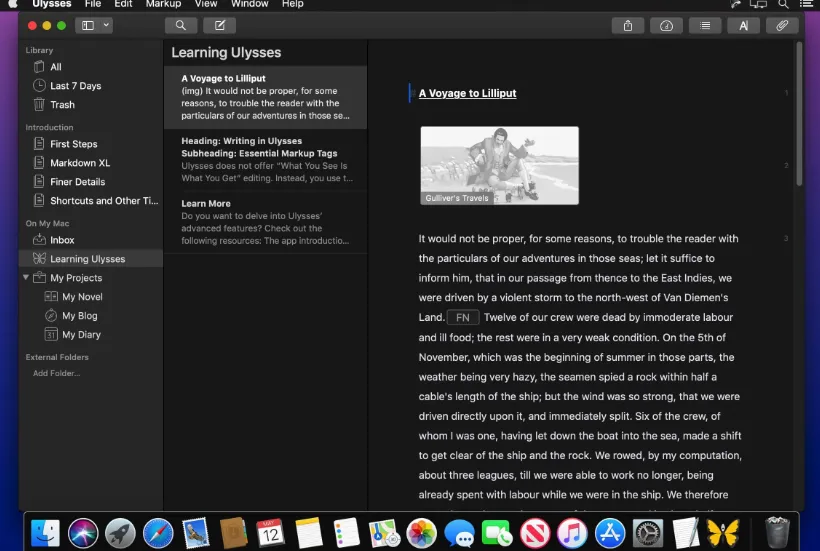Open Ulysses butterfly icon in Dock
820x551 pixels.
point(723,533)
